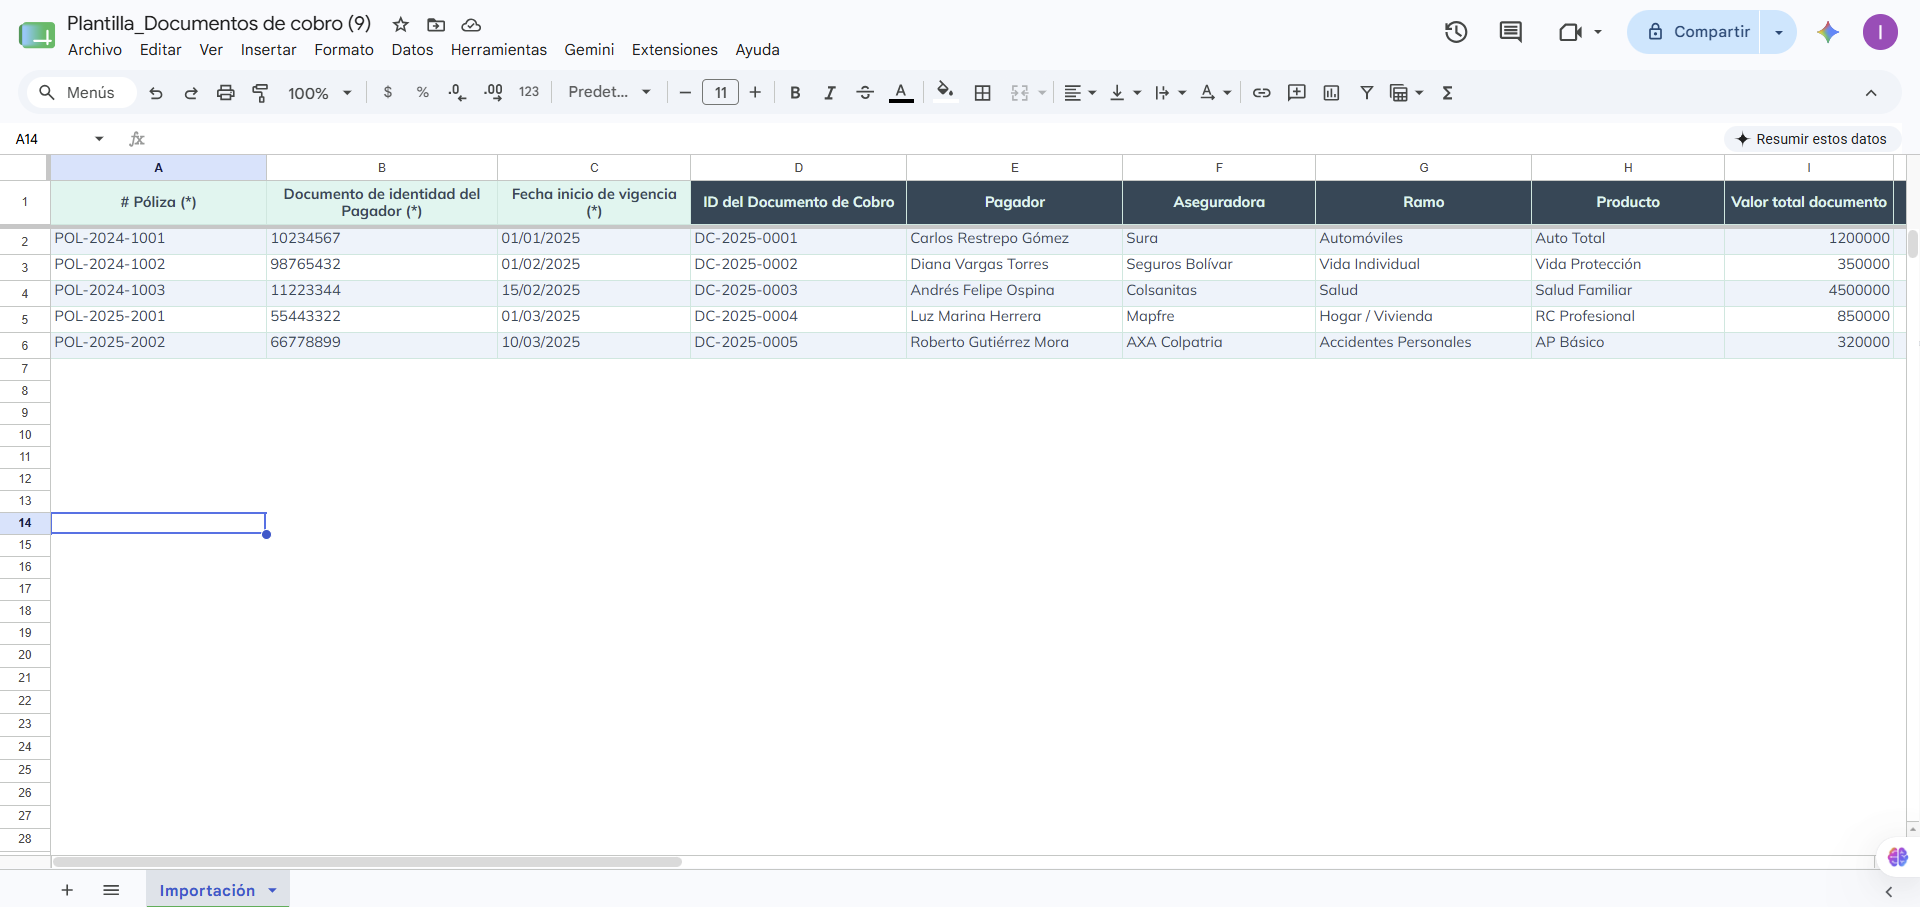Screen dimensions: 1920x907
Task: Open fill color picker
Action: coord(945,92)
